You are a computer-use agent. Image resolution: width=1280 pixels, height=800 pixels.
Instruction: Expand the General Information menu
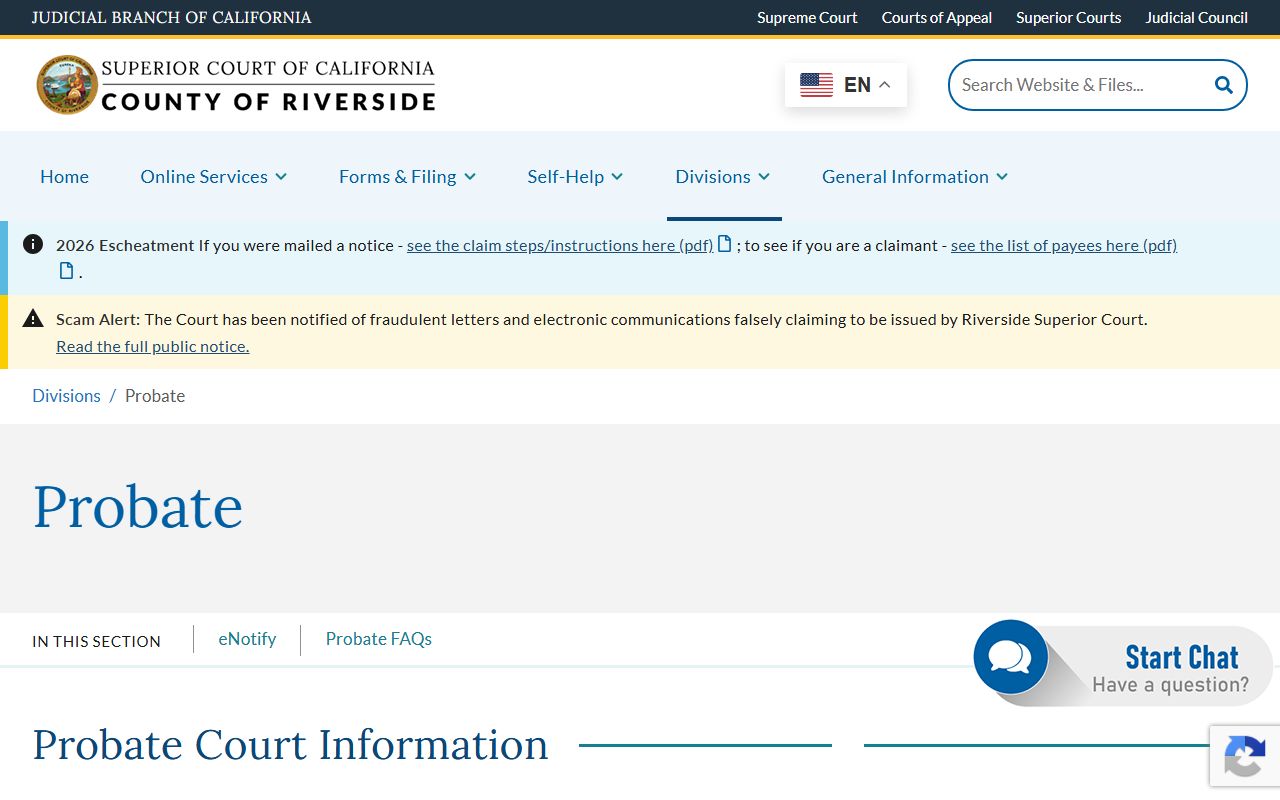(915, 176)
